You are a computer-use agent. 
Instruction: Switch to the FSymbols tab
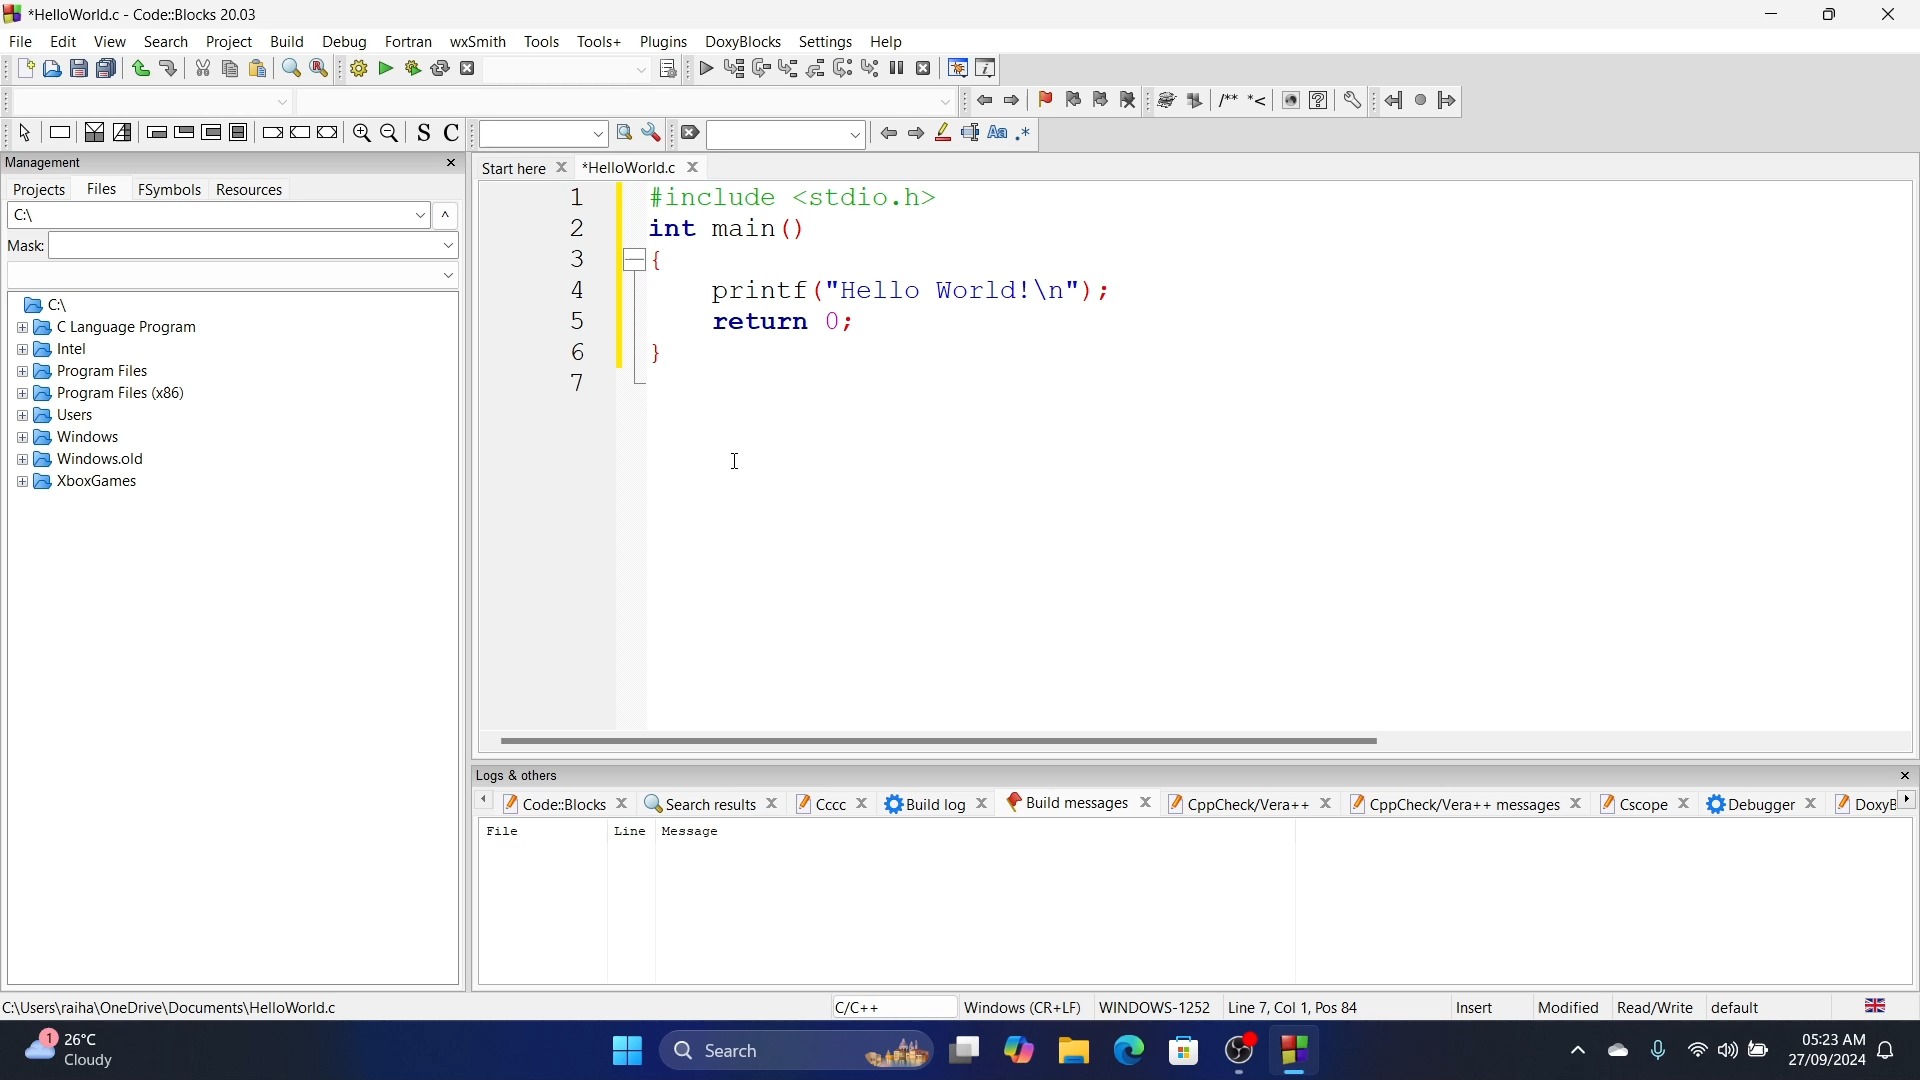[170, 191]
